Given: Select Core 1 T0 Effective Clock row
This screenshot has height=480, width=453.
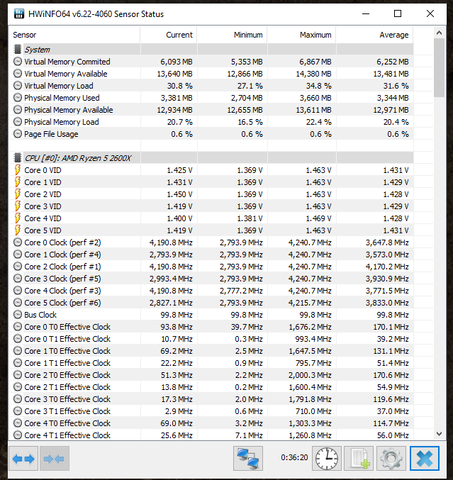Looking at the screenshot, I should 211,351.
